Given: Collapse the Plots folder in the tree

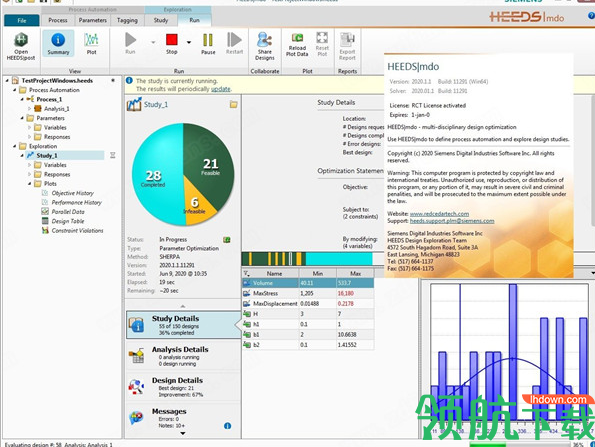Looking at the screenshot, I should 29,184.
